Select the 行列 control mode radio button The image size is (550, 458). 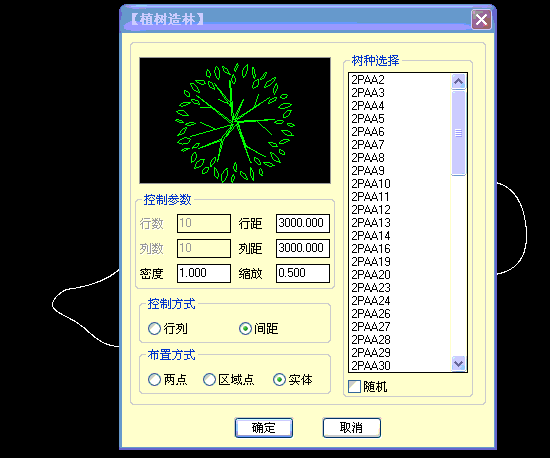coord(154,329)
